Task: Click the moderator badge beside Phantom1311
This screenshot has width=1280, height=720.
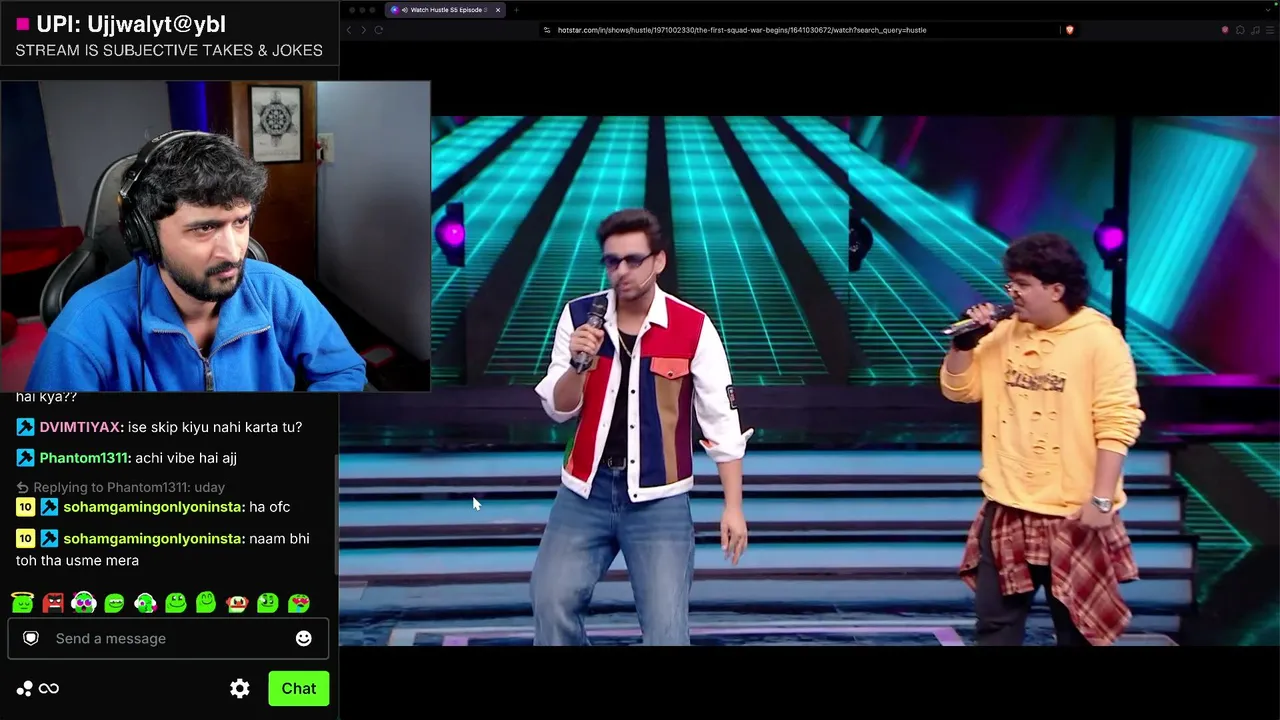Action: (x=25, y=458)
